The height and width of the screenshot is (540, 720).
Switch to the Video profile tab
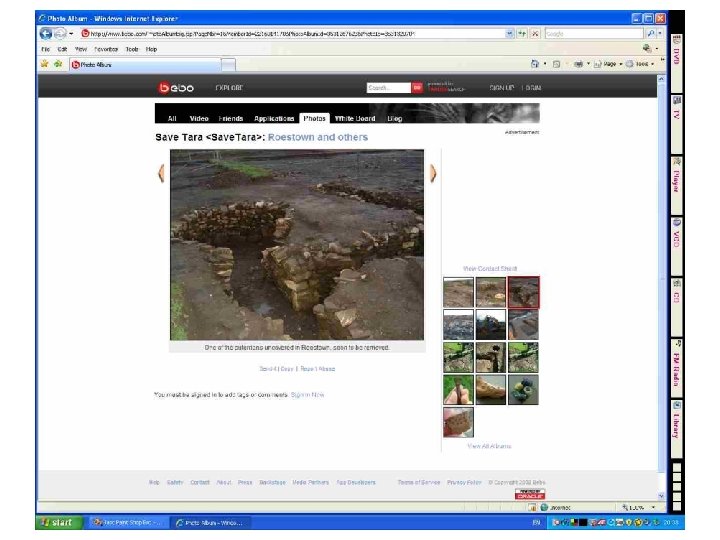coord(199,118)
